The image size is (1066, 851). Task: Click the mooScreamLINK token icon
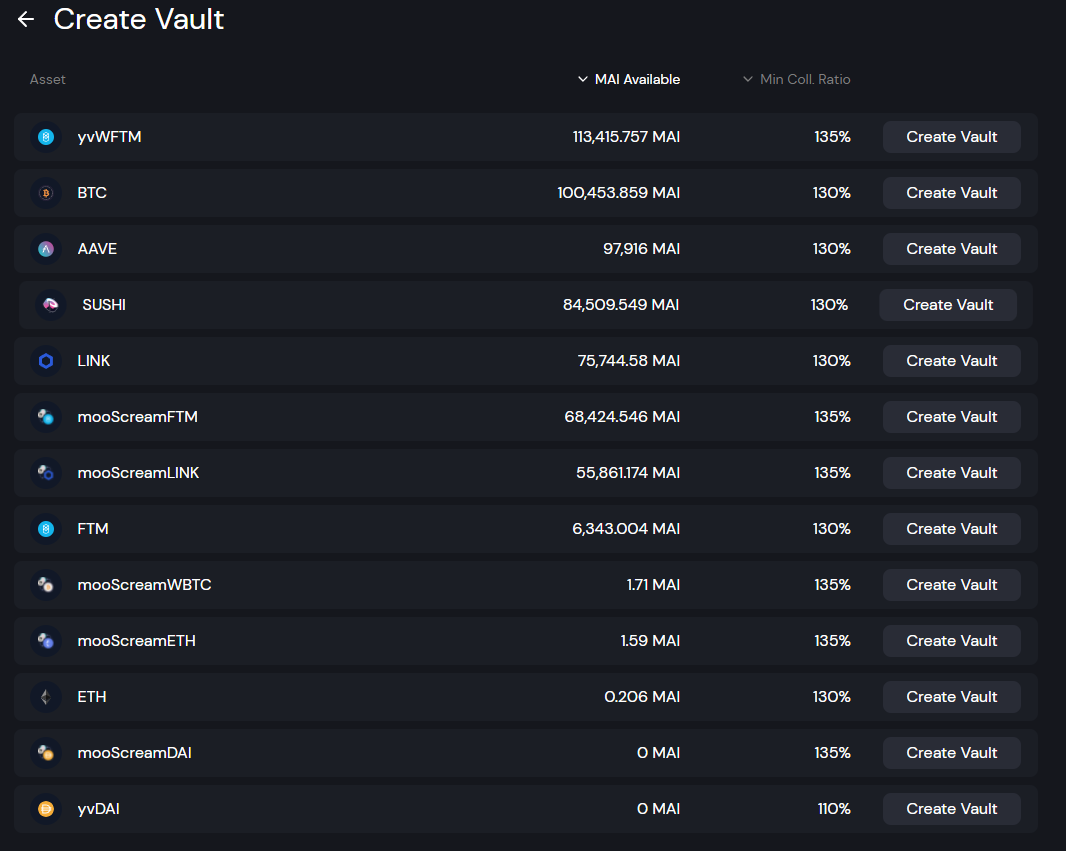[x=46, y=473]
